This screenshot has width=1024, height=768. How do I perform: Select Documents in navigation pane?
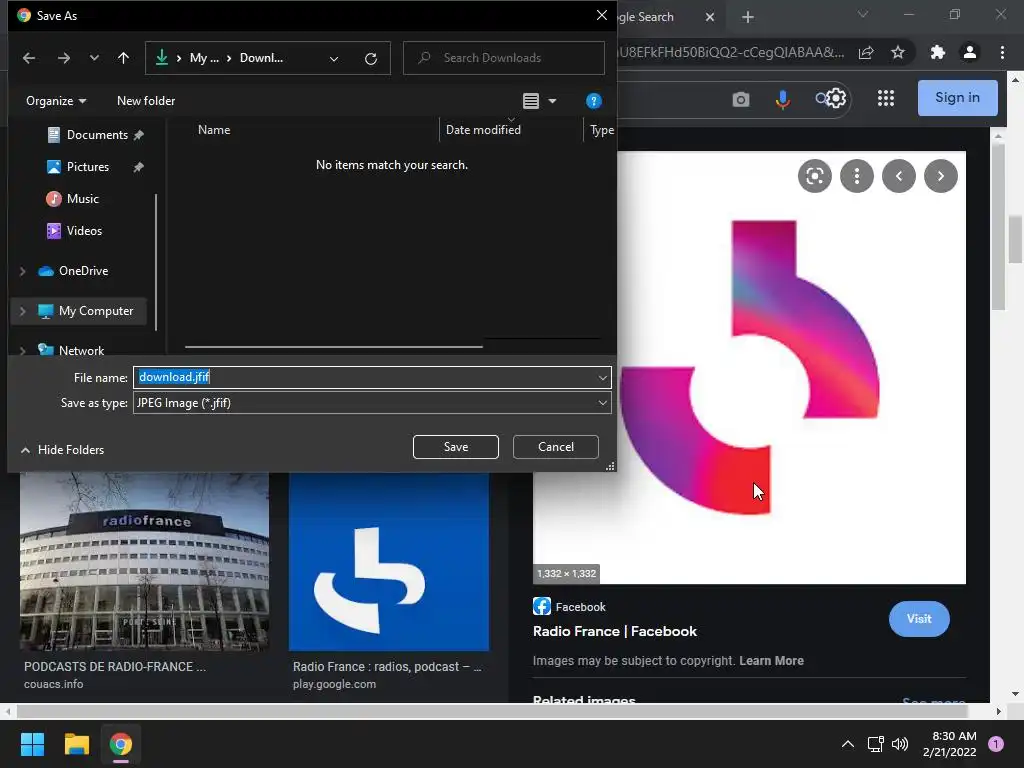tap(97, 135)
